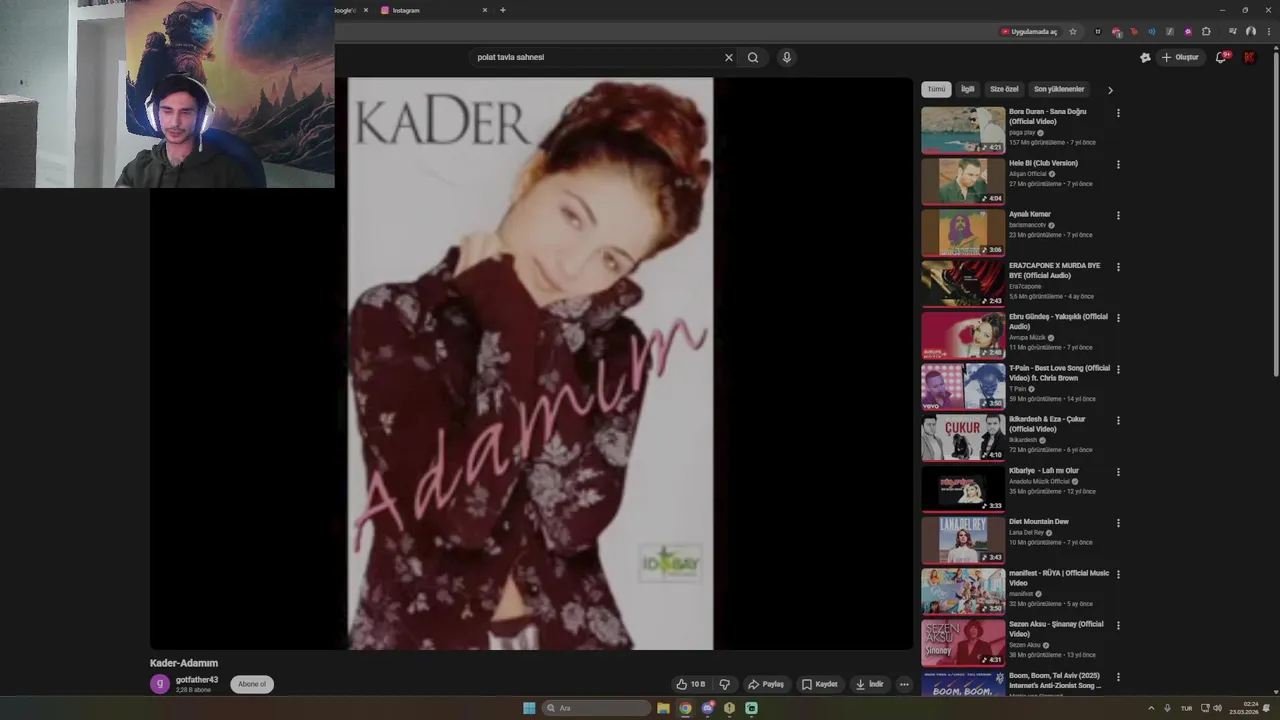Open options menu for T-Pain Best Love Song
Viewport: 1280px width, 720px height.
[1118, 369]
